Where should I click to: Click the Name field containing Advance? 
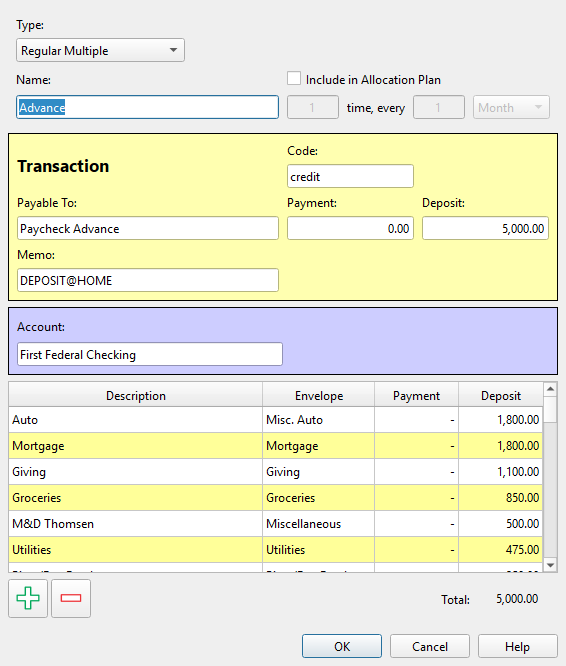147,107
